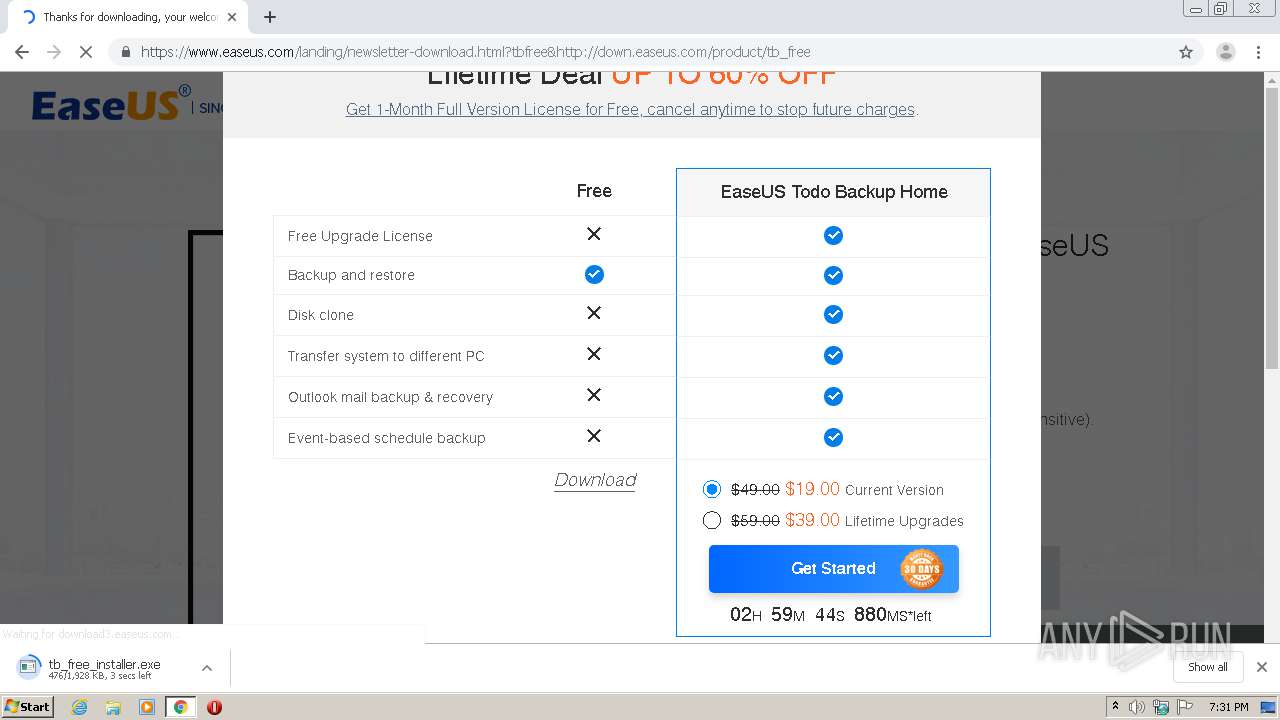Go back to the previous page
The image size is (1280, 720).
click(22, 52)
